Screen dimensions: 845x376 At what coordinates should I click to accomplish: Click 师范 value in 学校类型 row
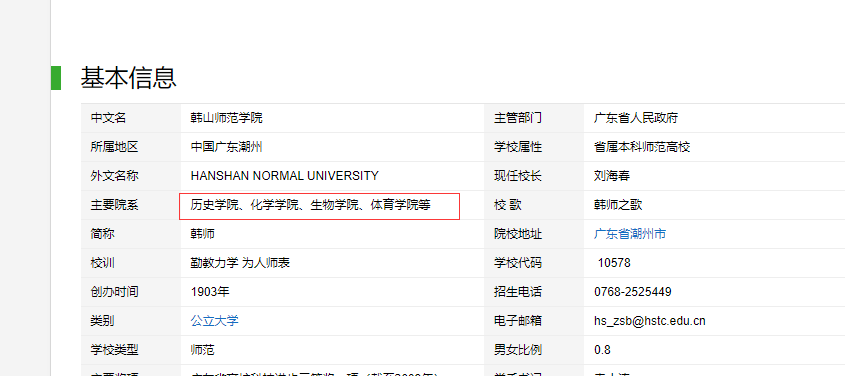coord(203,350)
